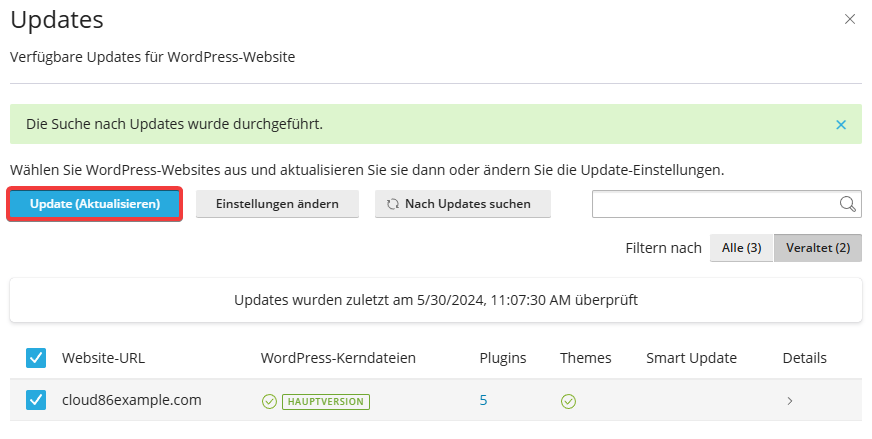Filter by Alle (3)
This screenshot has width=872, height=439.
(741, 248)
